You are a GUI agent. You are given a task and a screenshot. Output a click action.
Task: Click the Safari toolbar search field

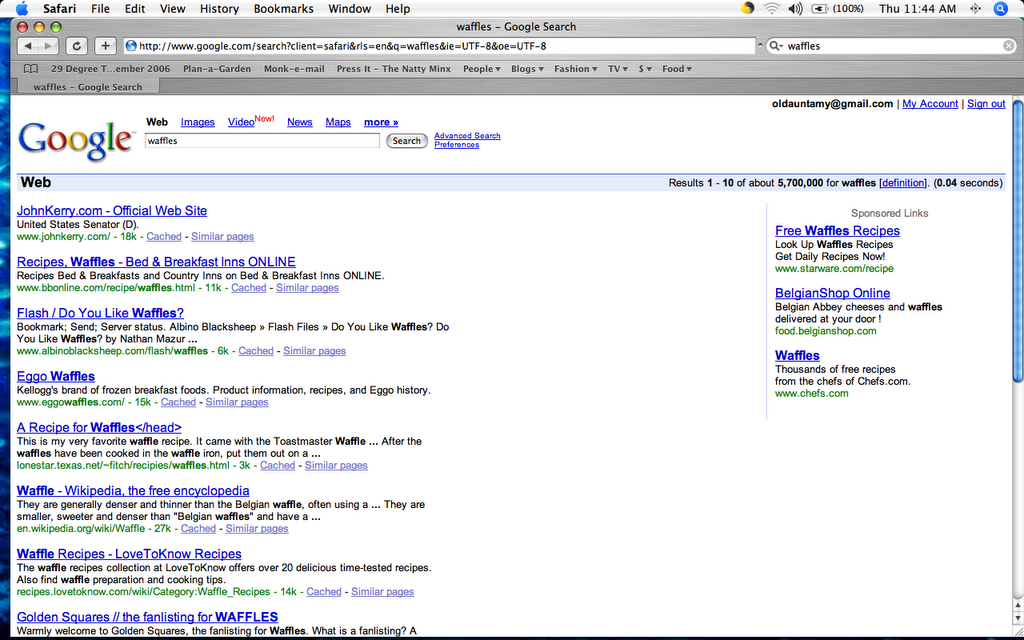892,46
